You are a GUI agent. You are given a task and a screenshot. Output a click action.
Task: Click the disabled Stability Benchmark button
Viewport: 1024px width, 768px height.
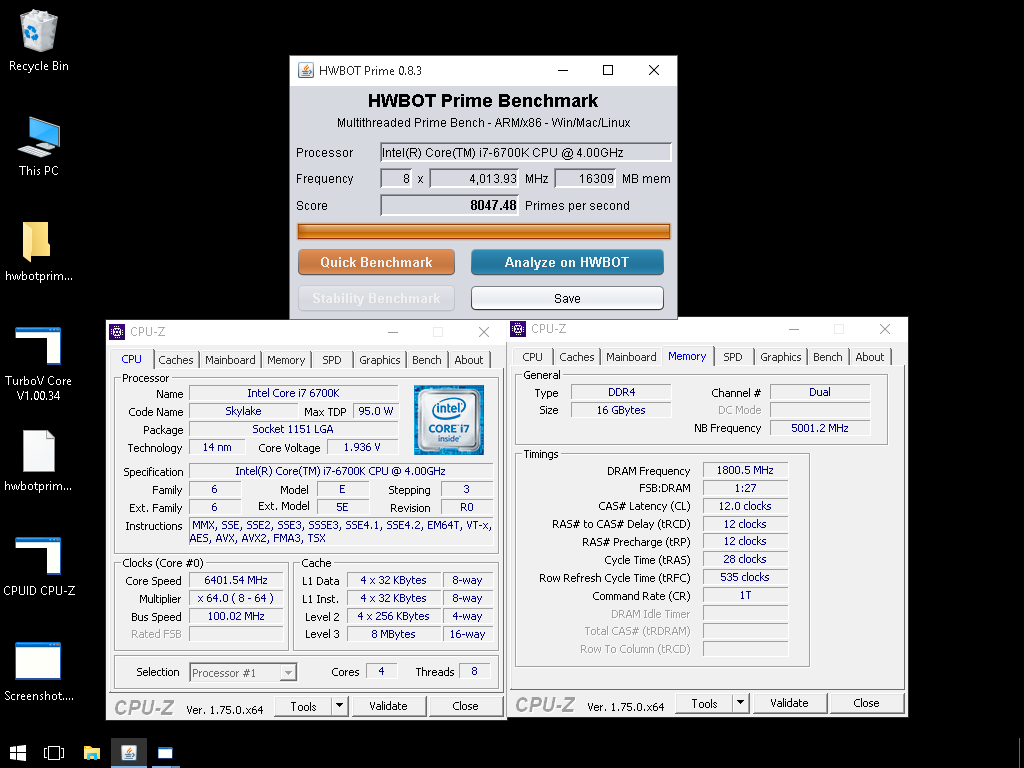click(x=376, y=298)
